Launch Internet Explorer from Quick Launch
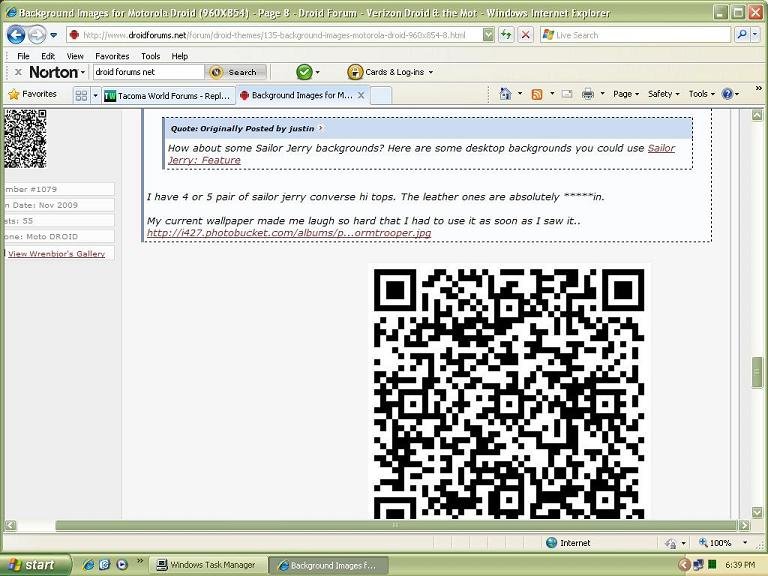Screen dimensions: 768x576 coord(88,565)
